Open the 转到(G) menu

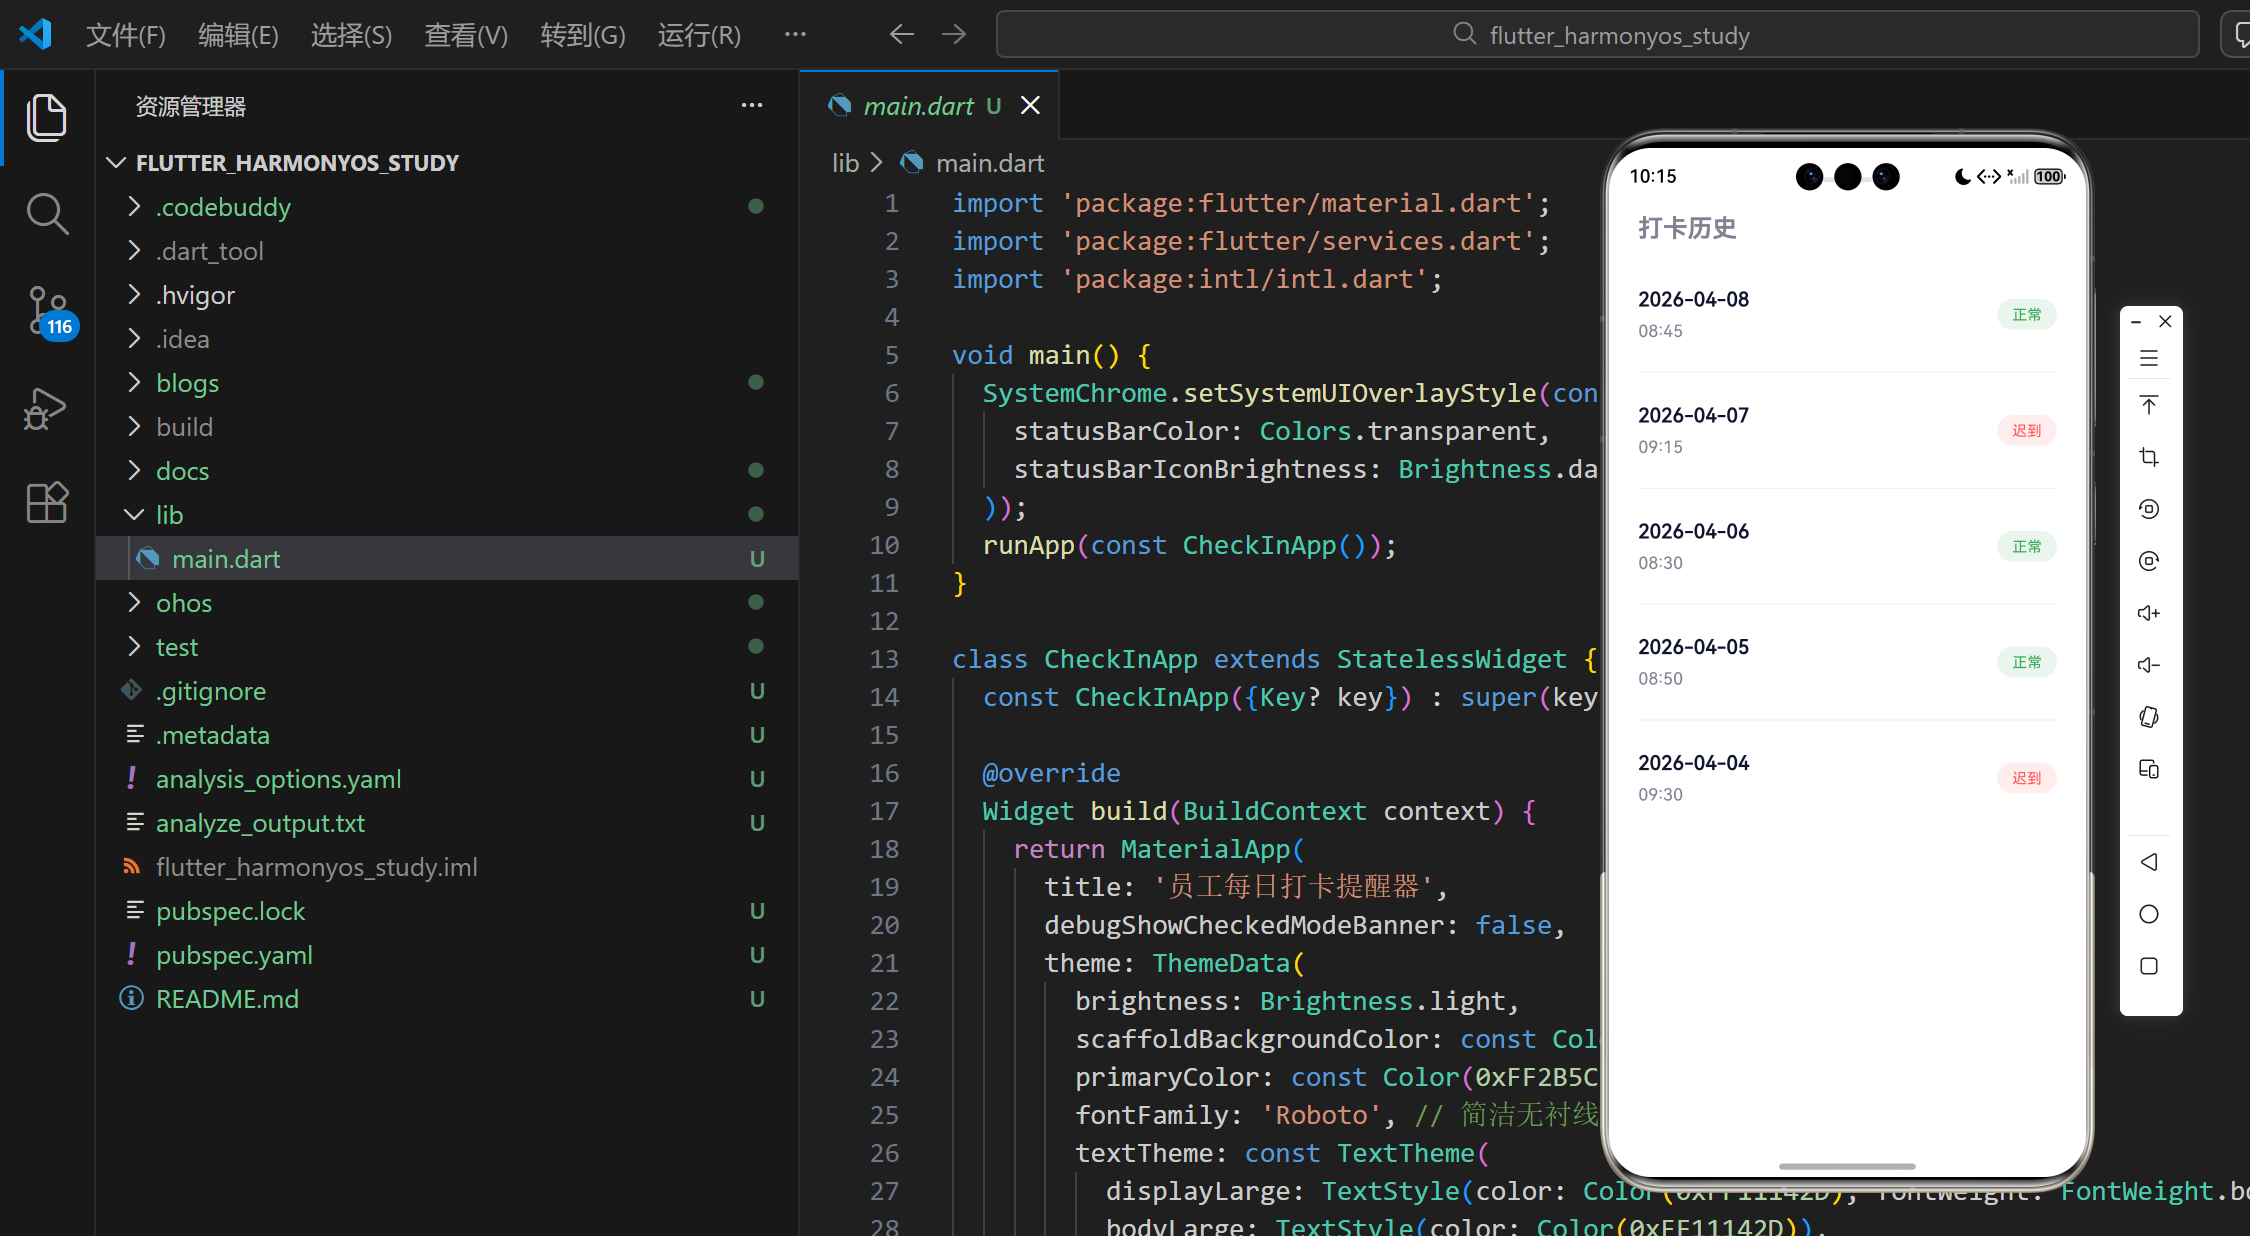pos(582,35)
